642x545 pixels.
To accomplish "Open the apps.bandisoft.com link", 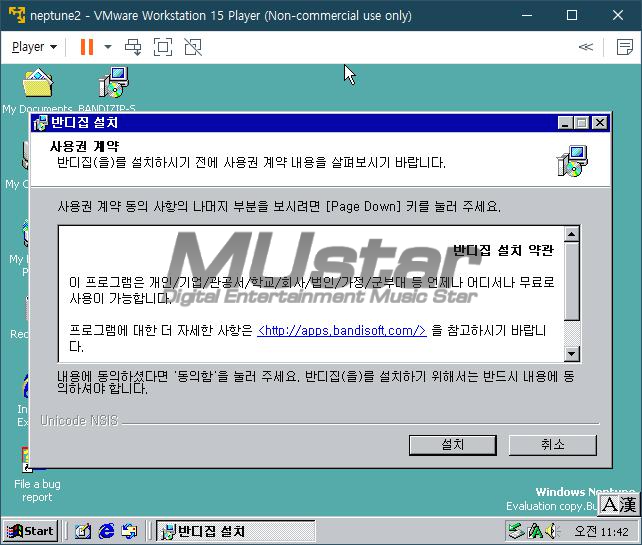I will [x=342, y=330].
